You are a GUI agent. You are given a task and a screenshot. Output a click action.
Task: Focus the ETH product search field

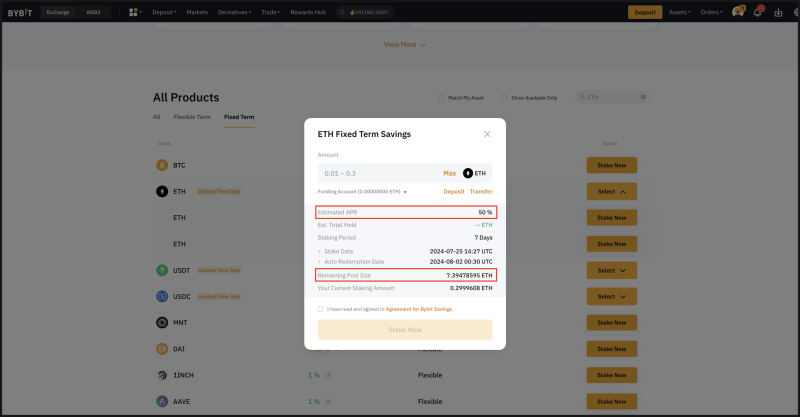[613, 97]
